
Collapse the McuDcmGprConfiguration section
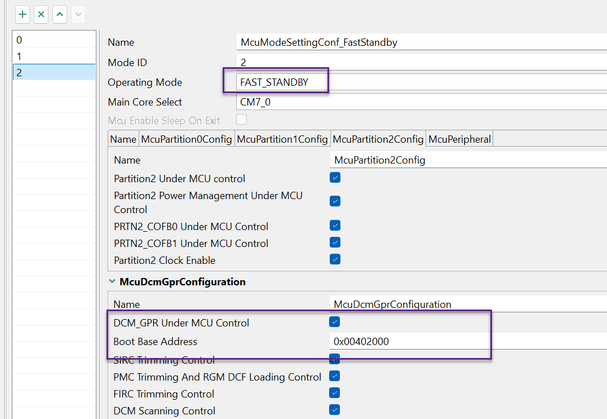pyautogui.click(x=112, y=282)
